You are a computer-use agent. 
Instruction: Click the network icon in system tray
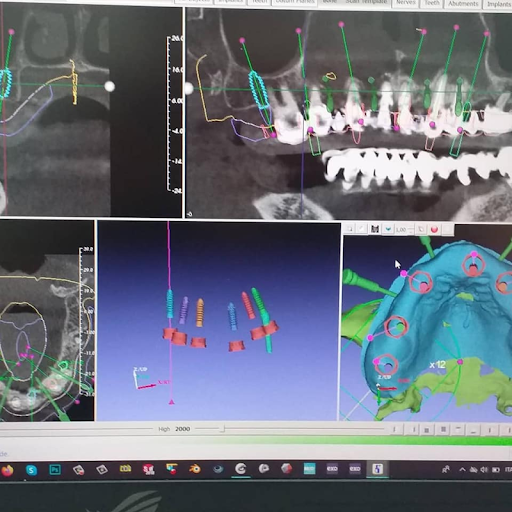tap(473, 470)
